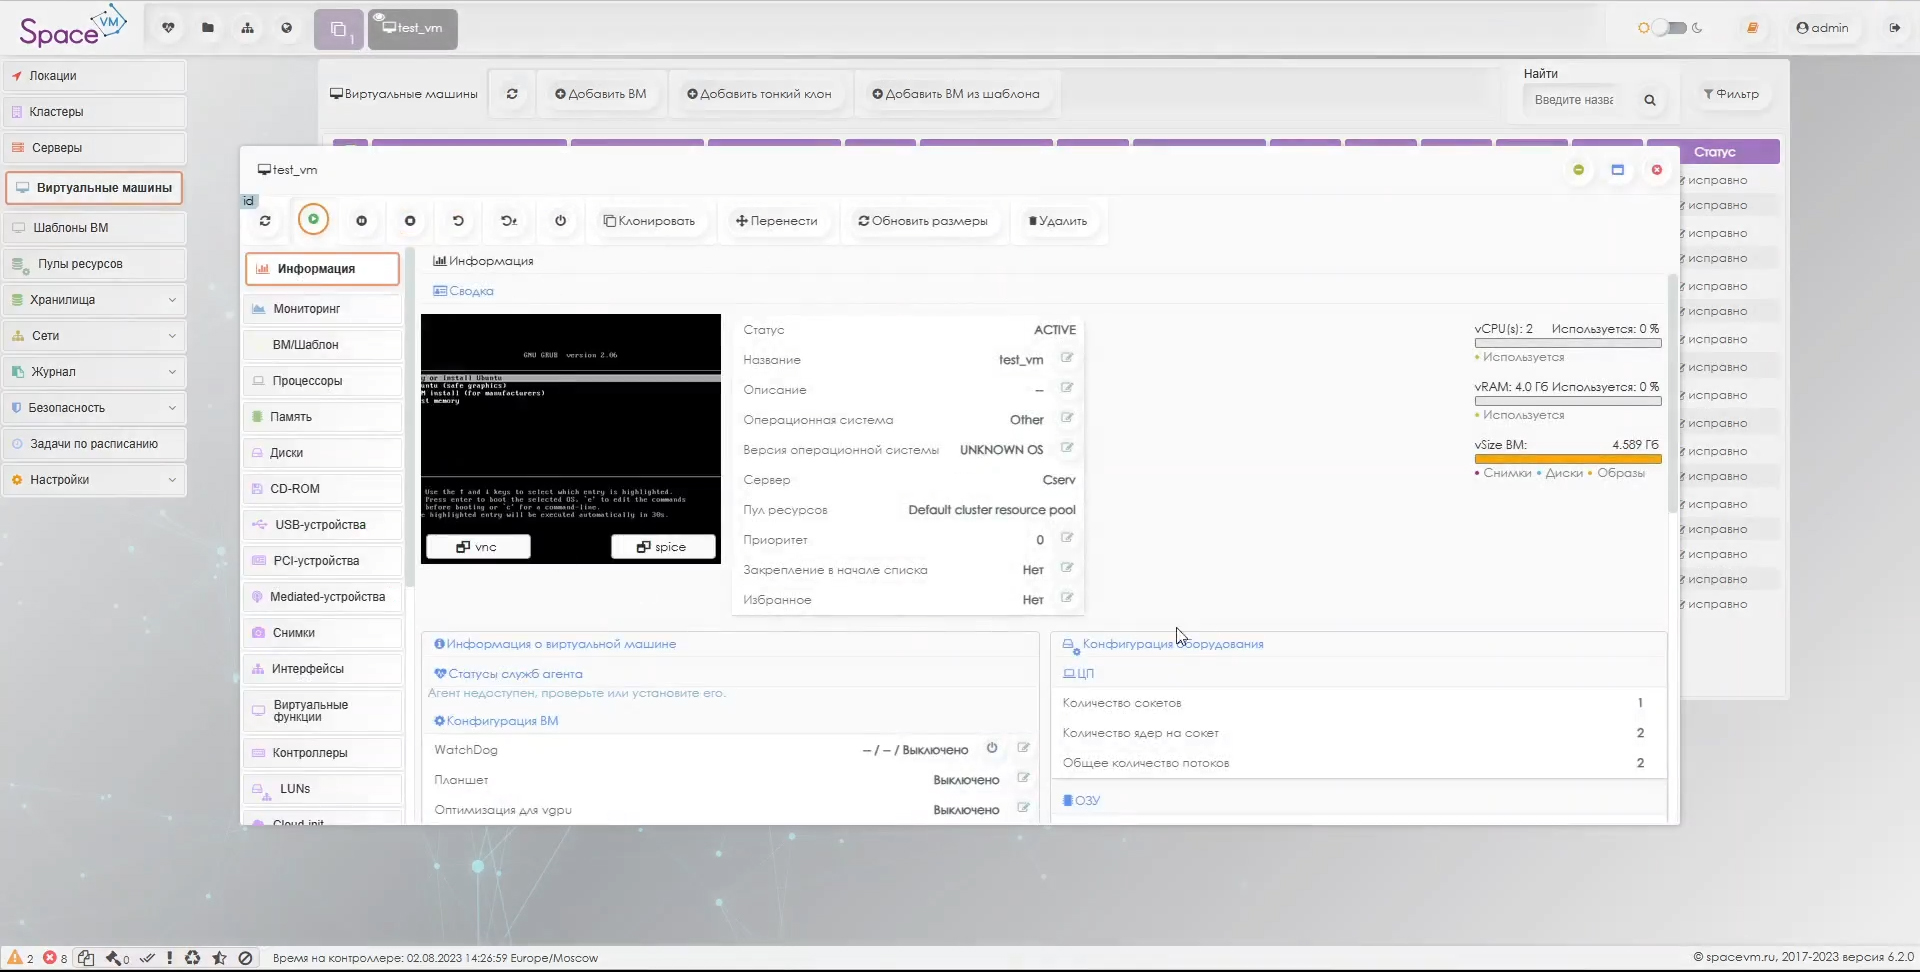Edit the priority value
This screenshot has height=972, width=1920.
pos(1067,538)
